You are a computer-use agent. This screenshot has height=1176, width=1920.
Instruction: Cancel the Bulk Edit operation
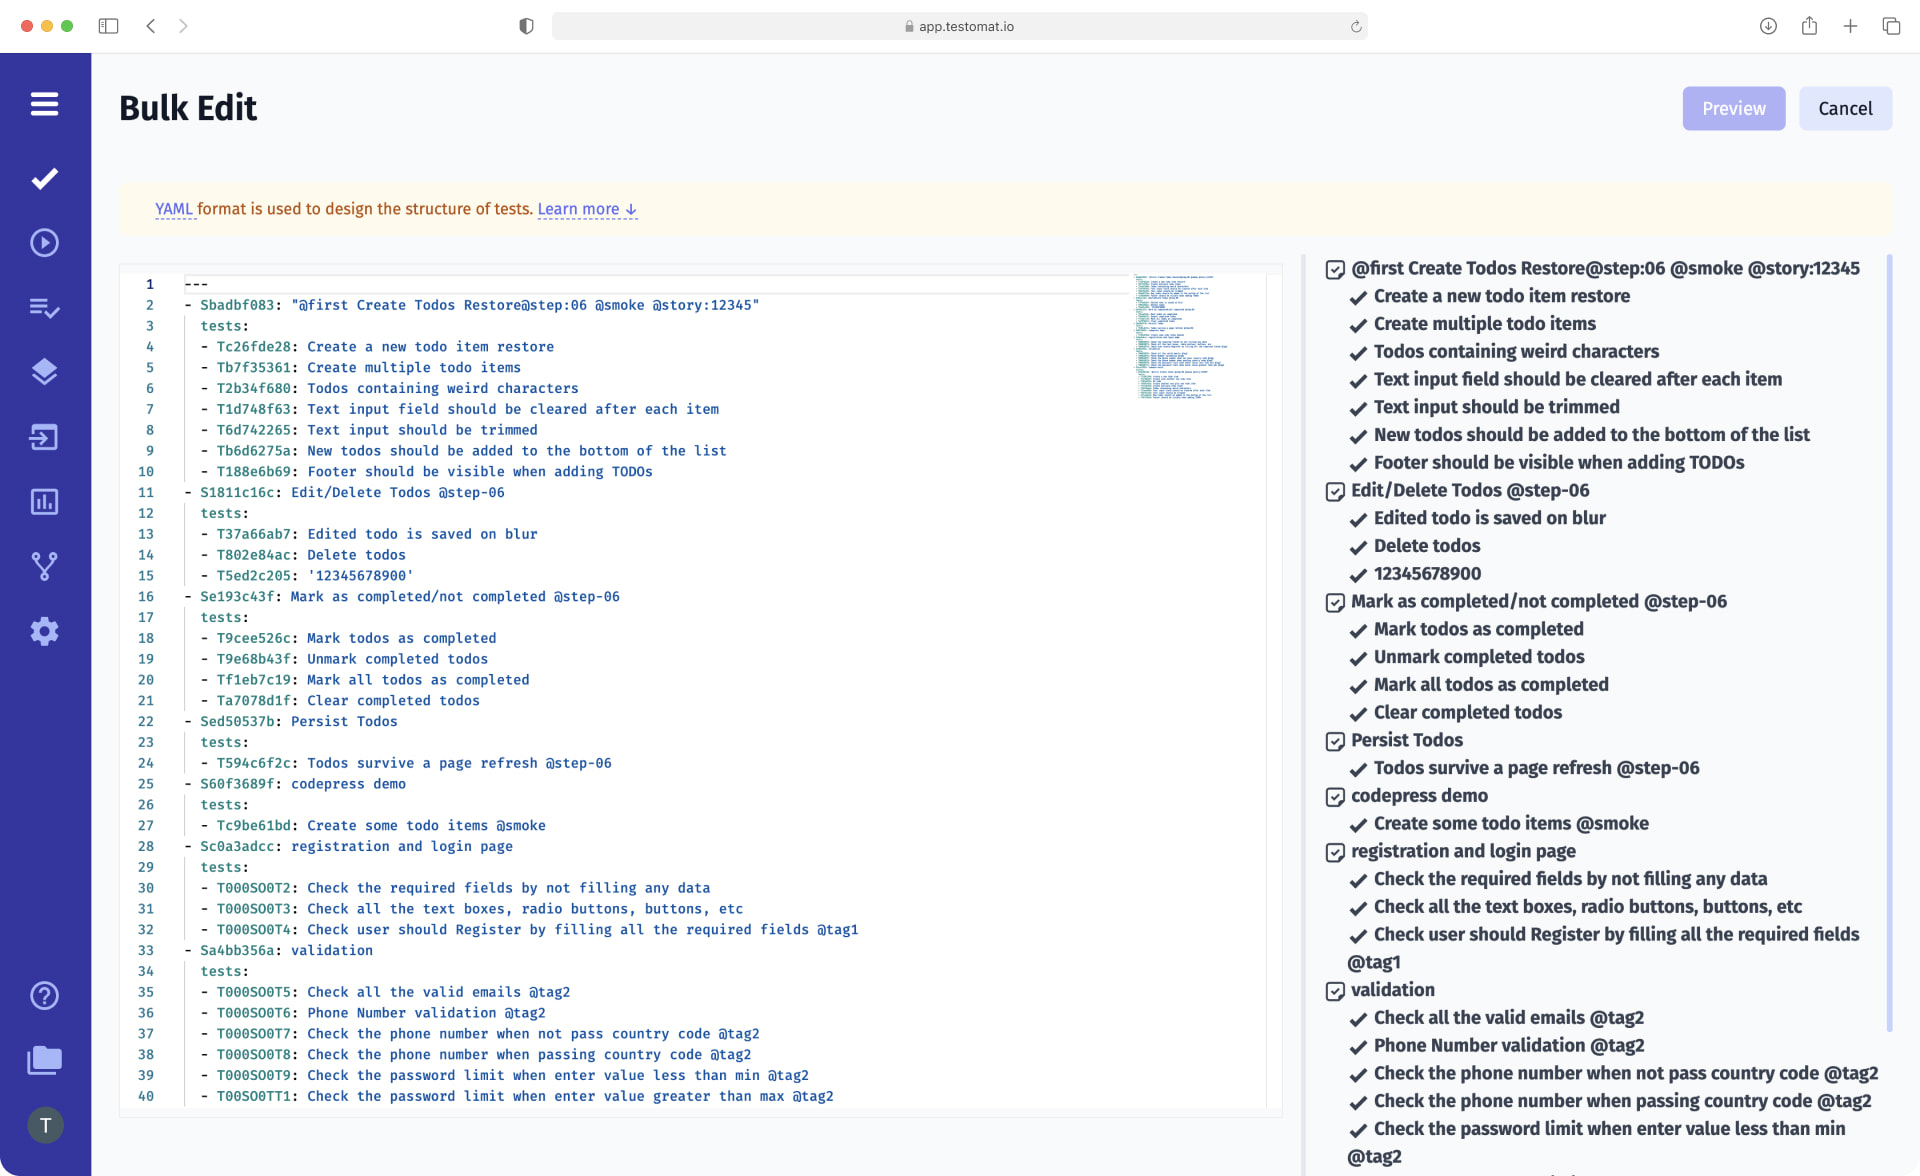click(x=1845, y=108)
